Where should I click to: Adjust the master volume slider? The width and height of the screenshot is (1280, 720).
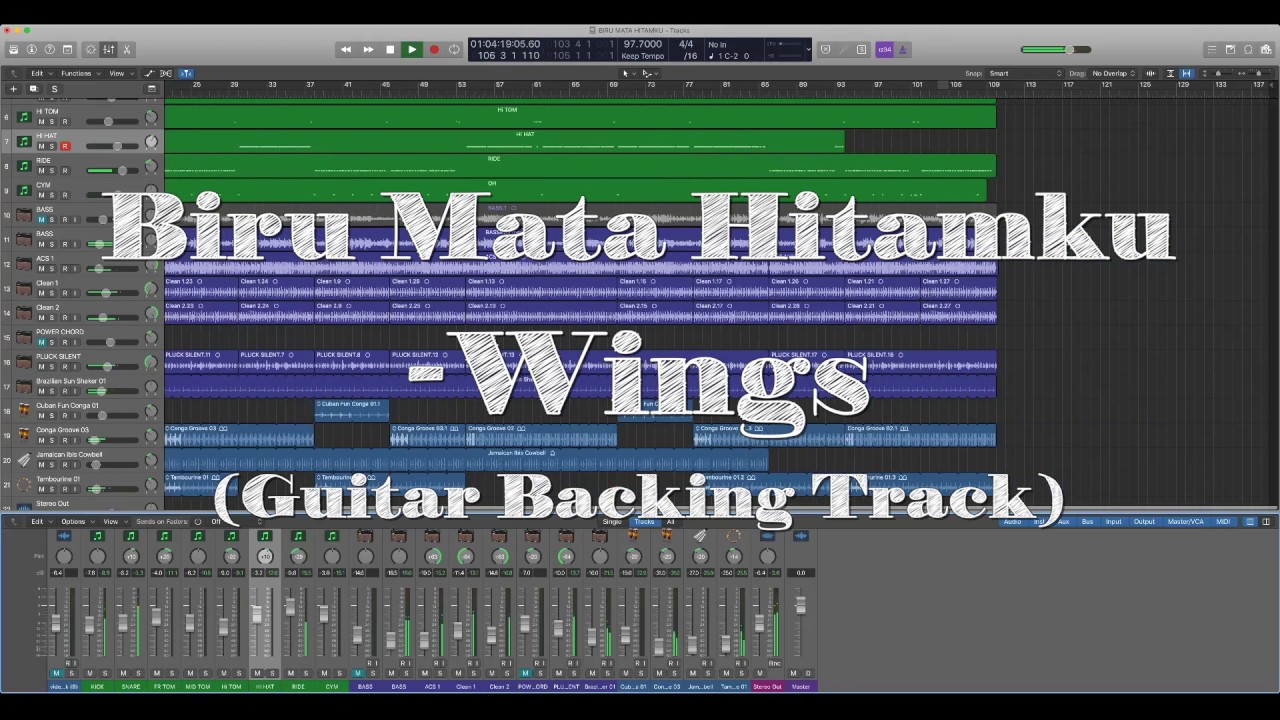point(1055,49)
